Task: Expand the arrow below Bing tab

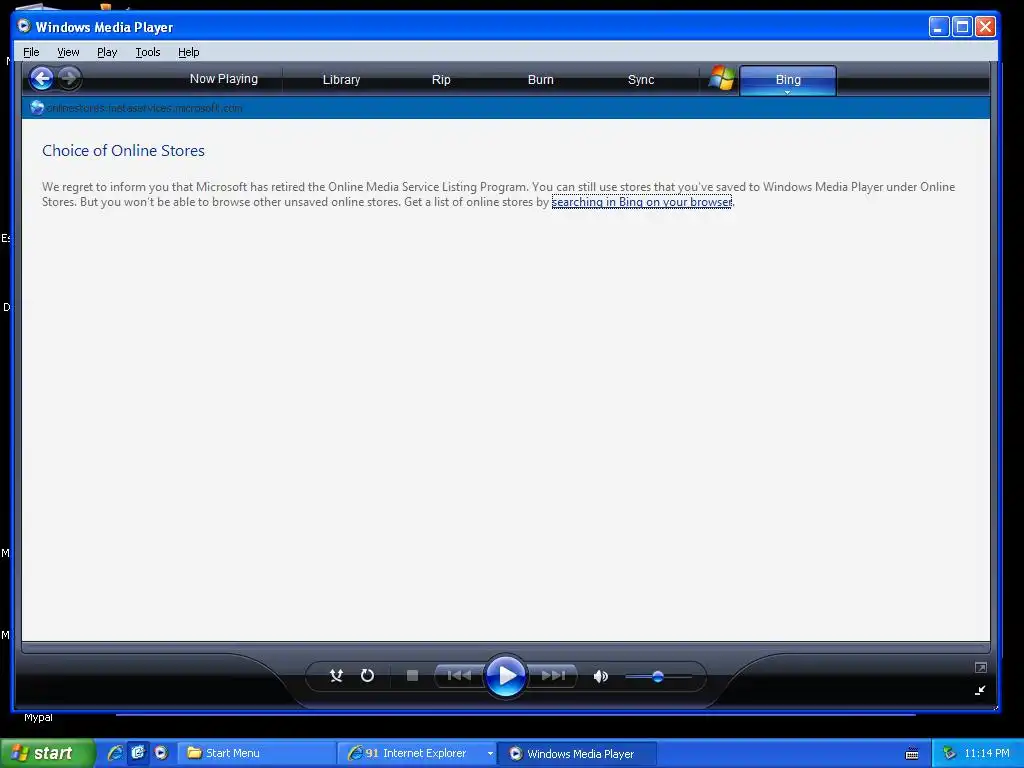Action: pos(788,92)
